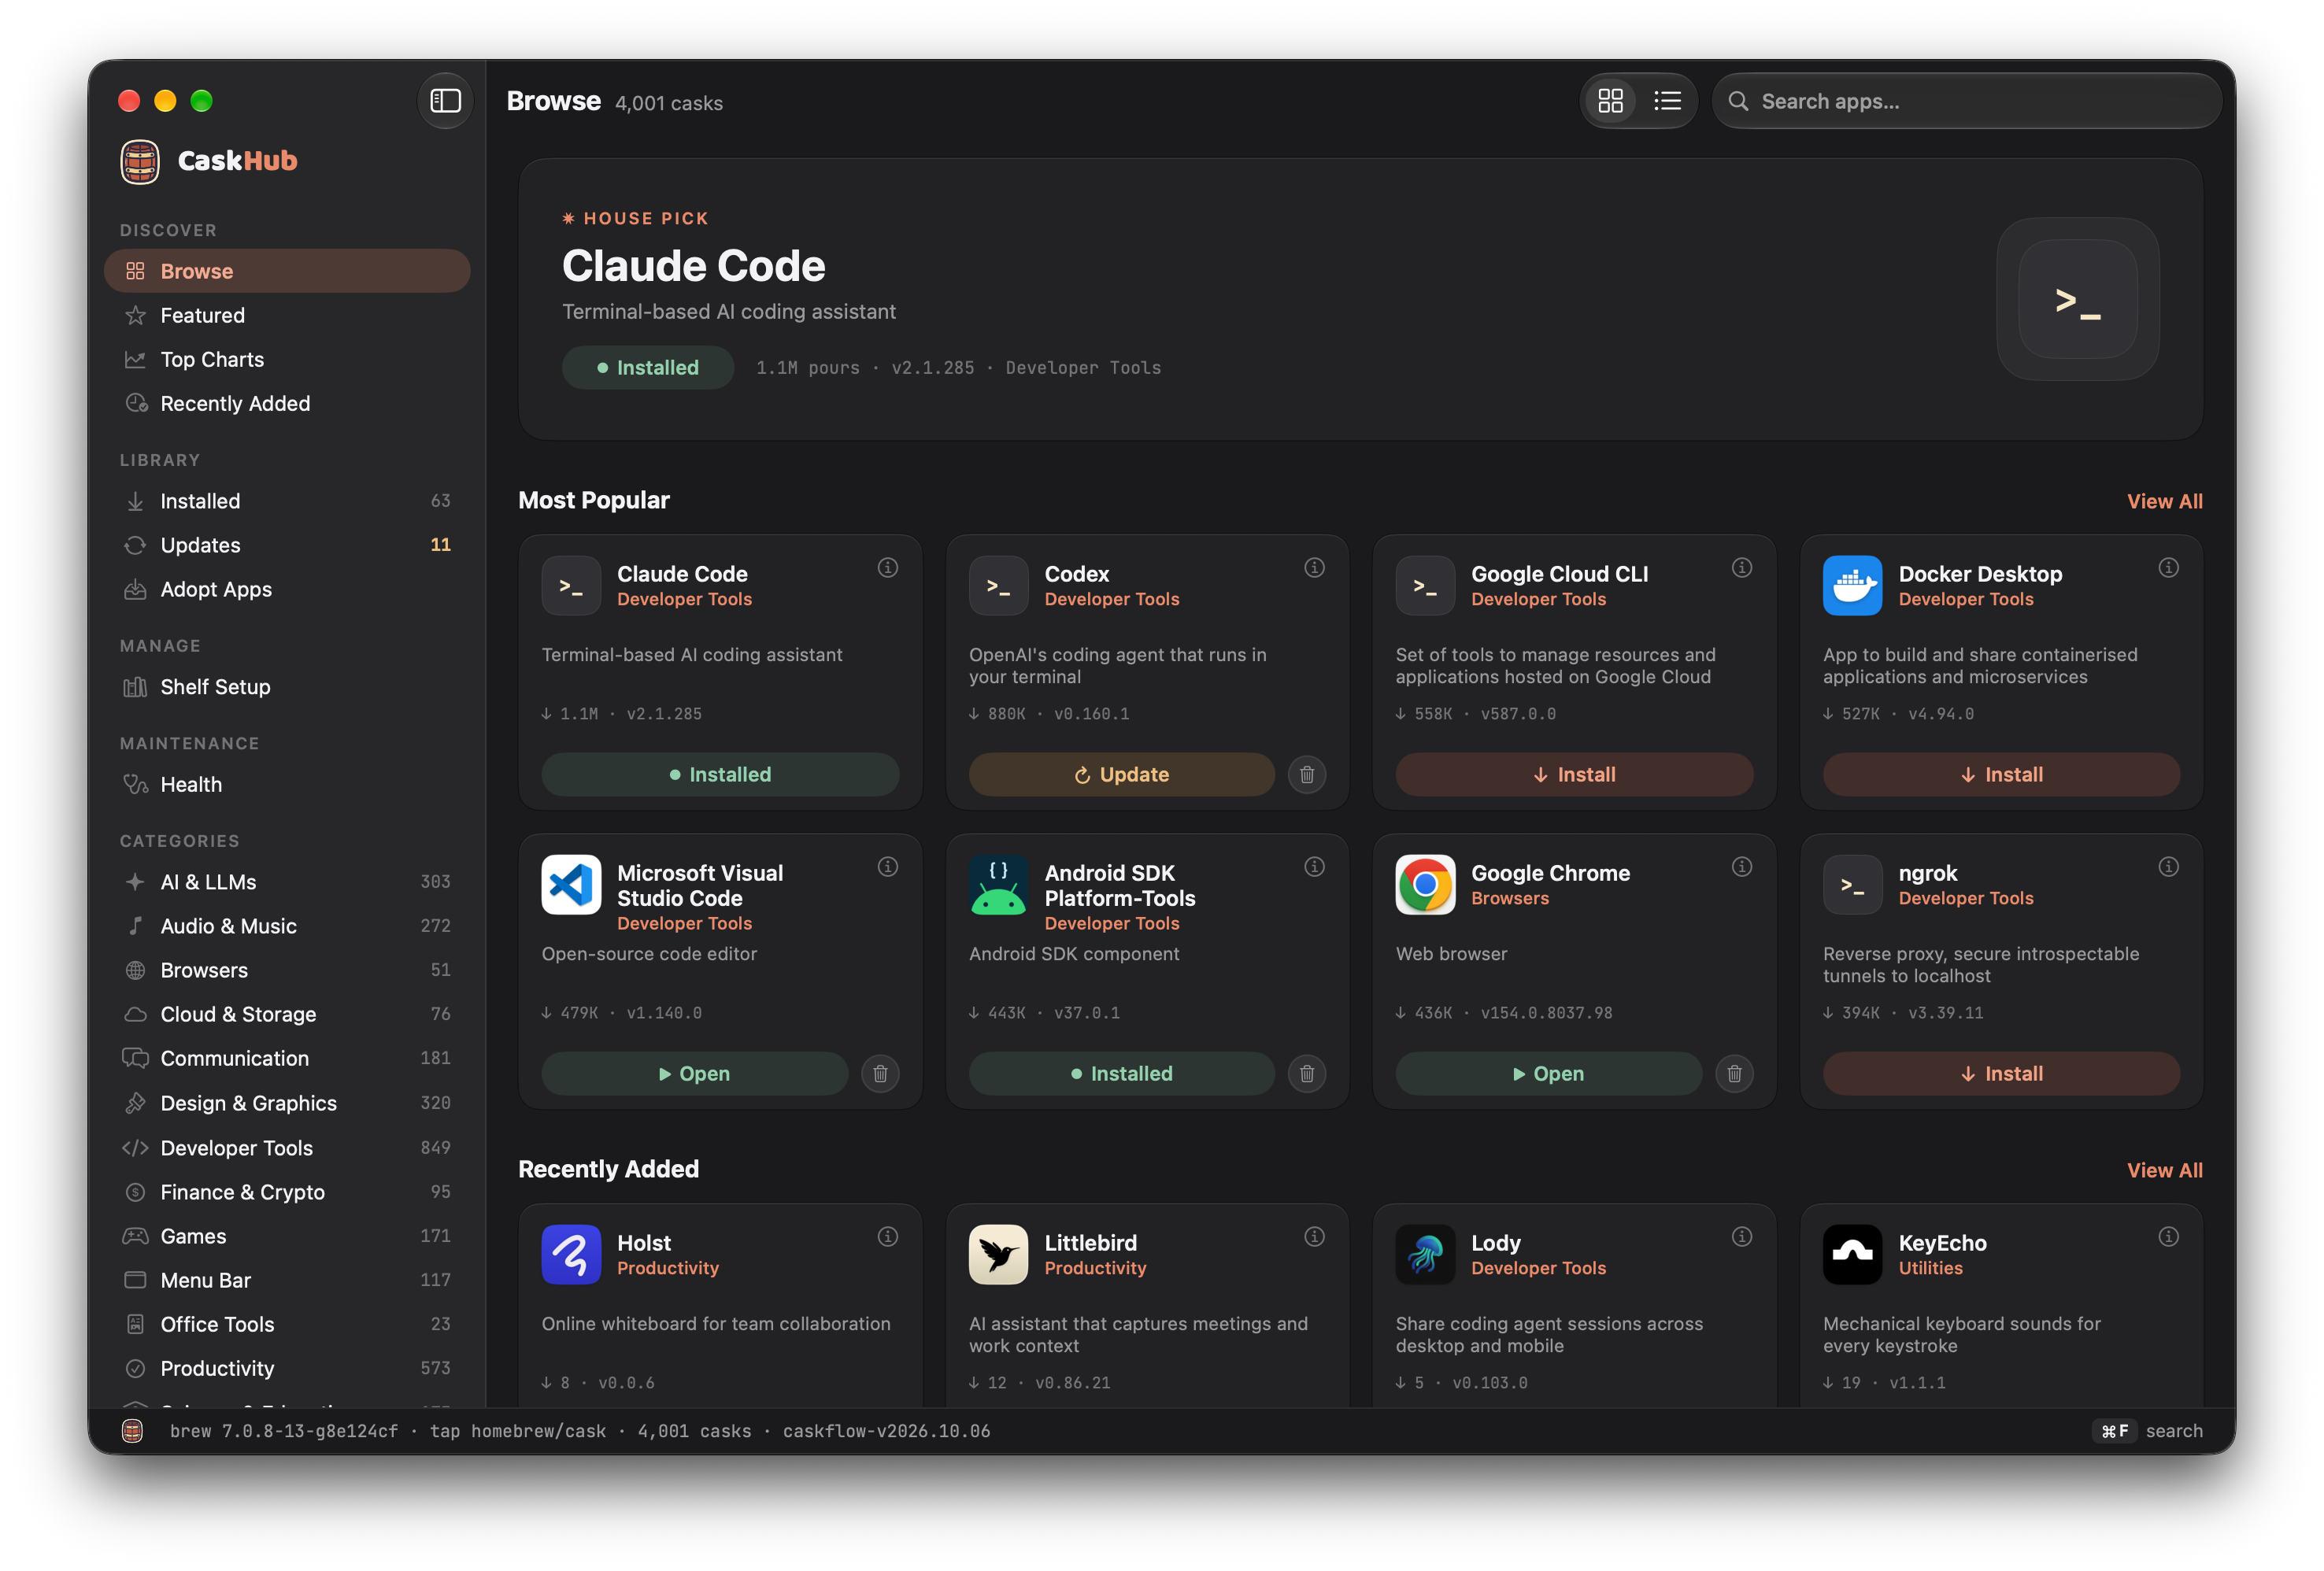Delete Google Chrome using trash icon
The height and width of the screenshot is (1571, 2324).
1734,1073
